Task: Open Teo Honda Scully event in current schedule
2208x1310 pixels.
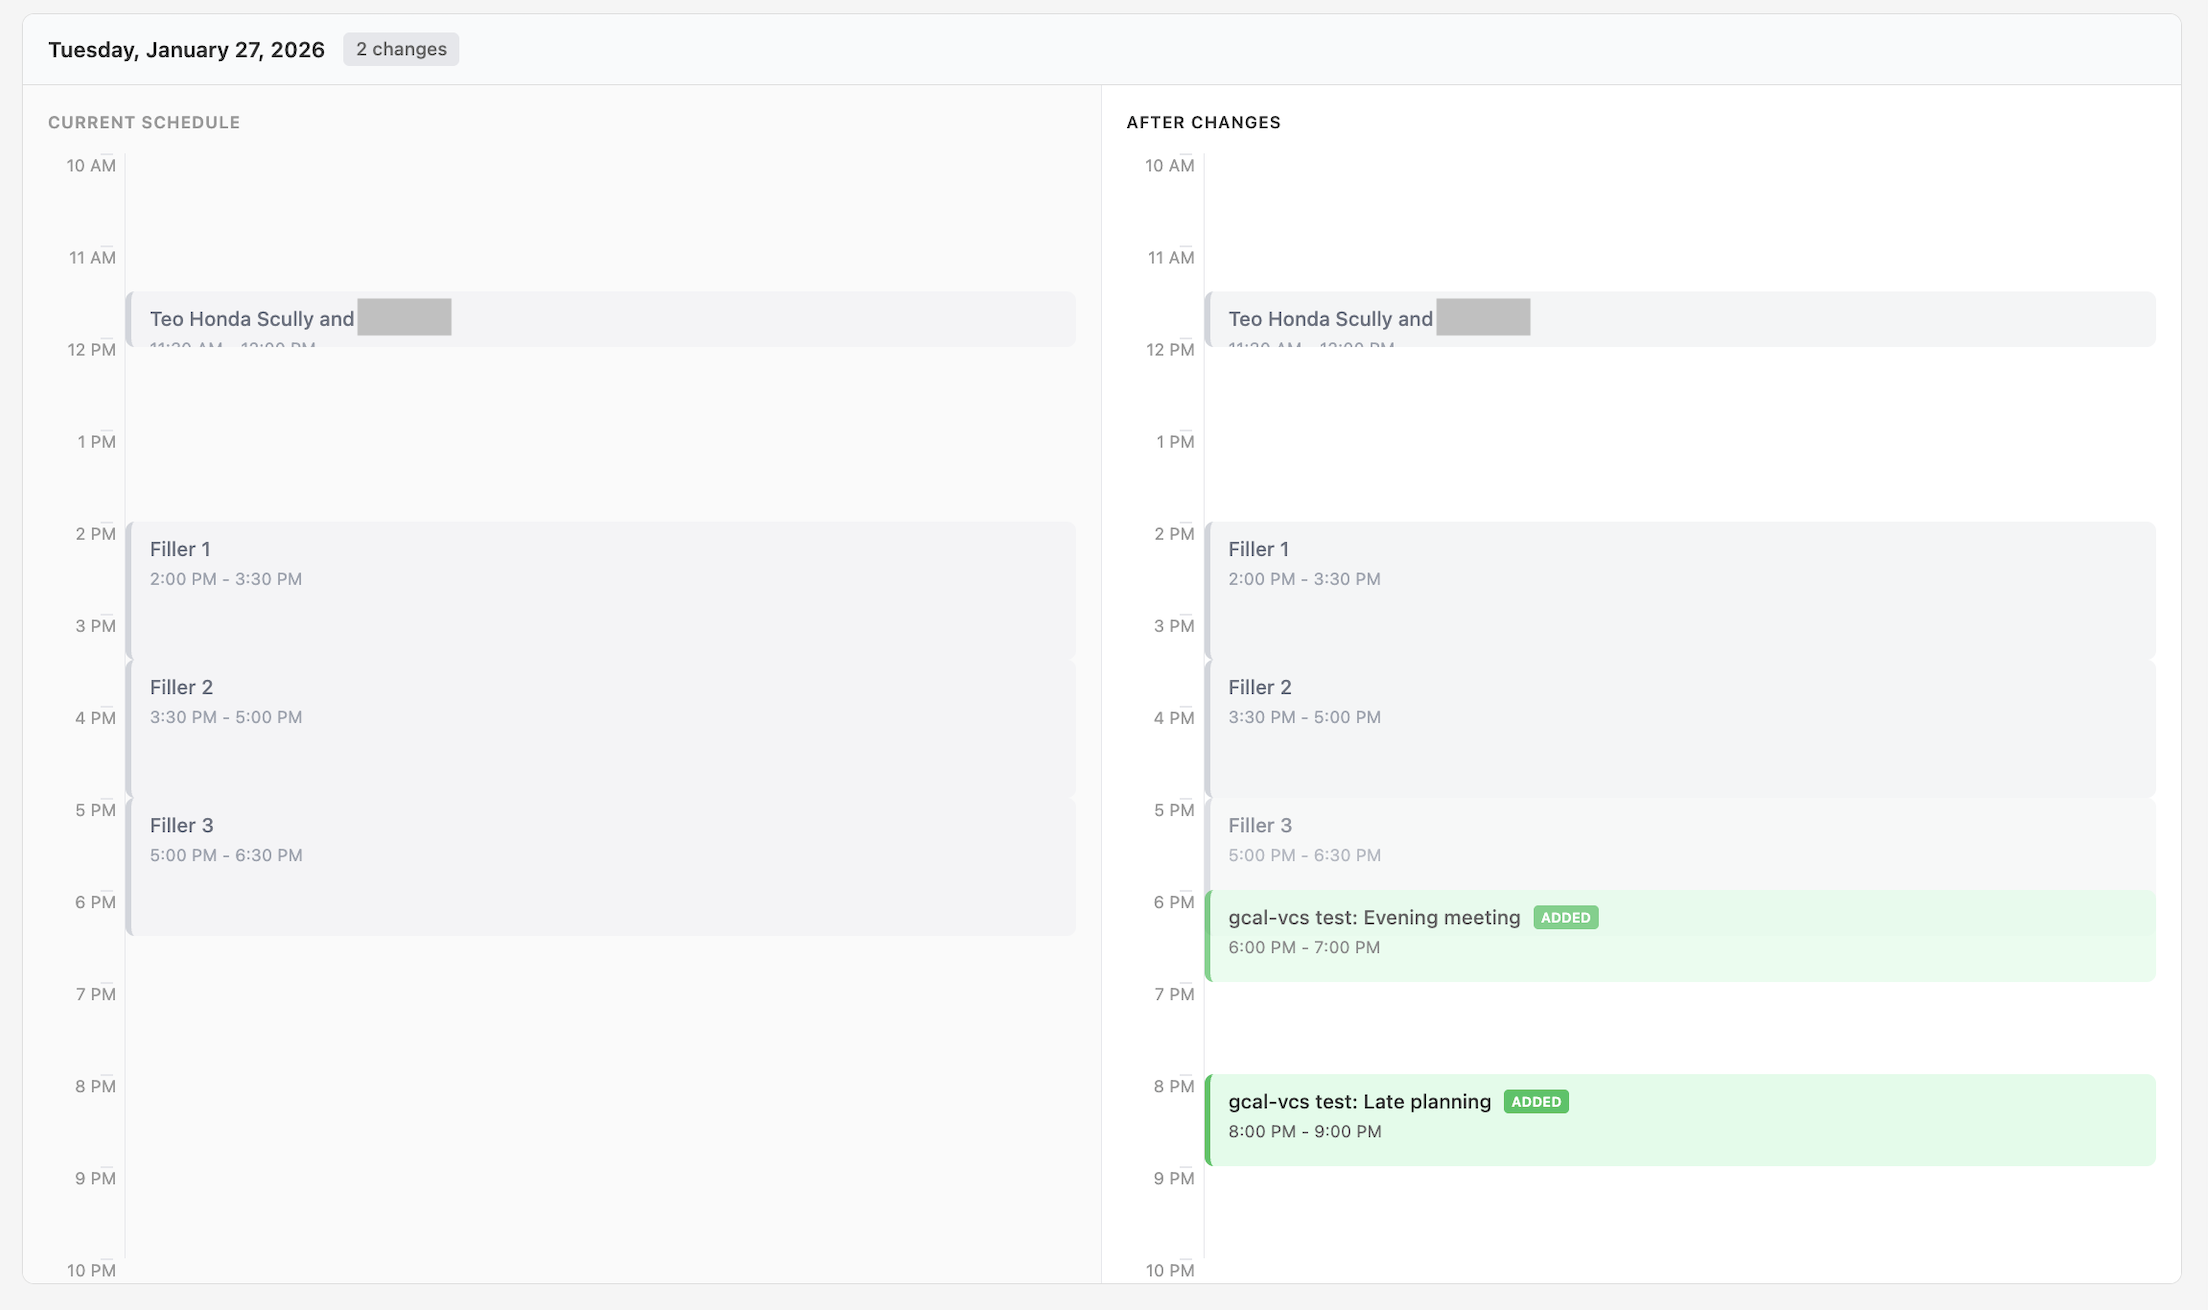Action: point(601,319)
